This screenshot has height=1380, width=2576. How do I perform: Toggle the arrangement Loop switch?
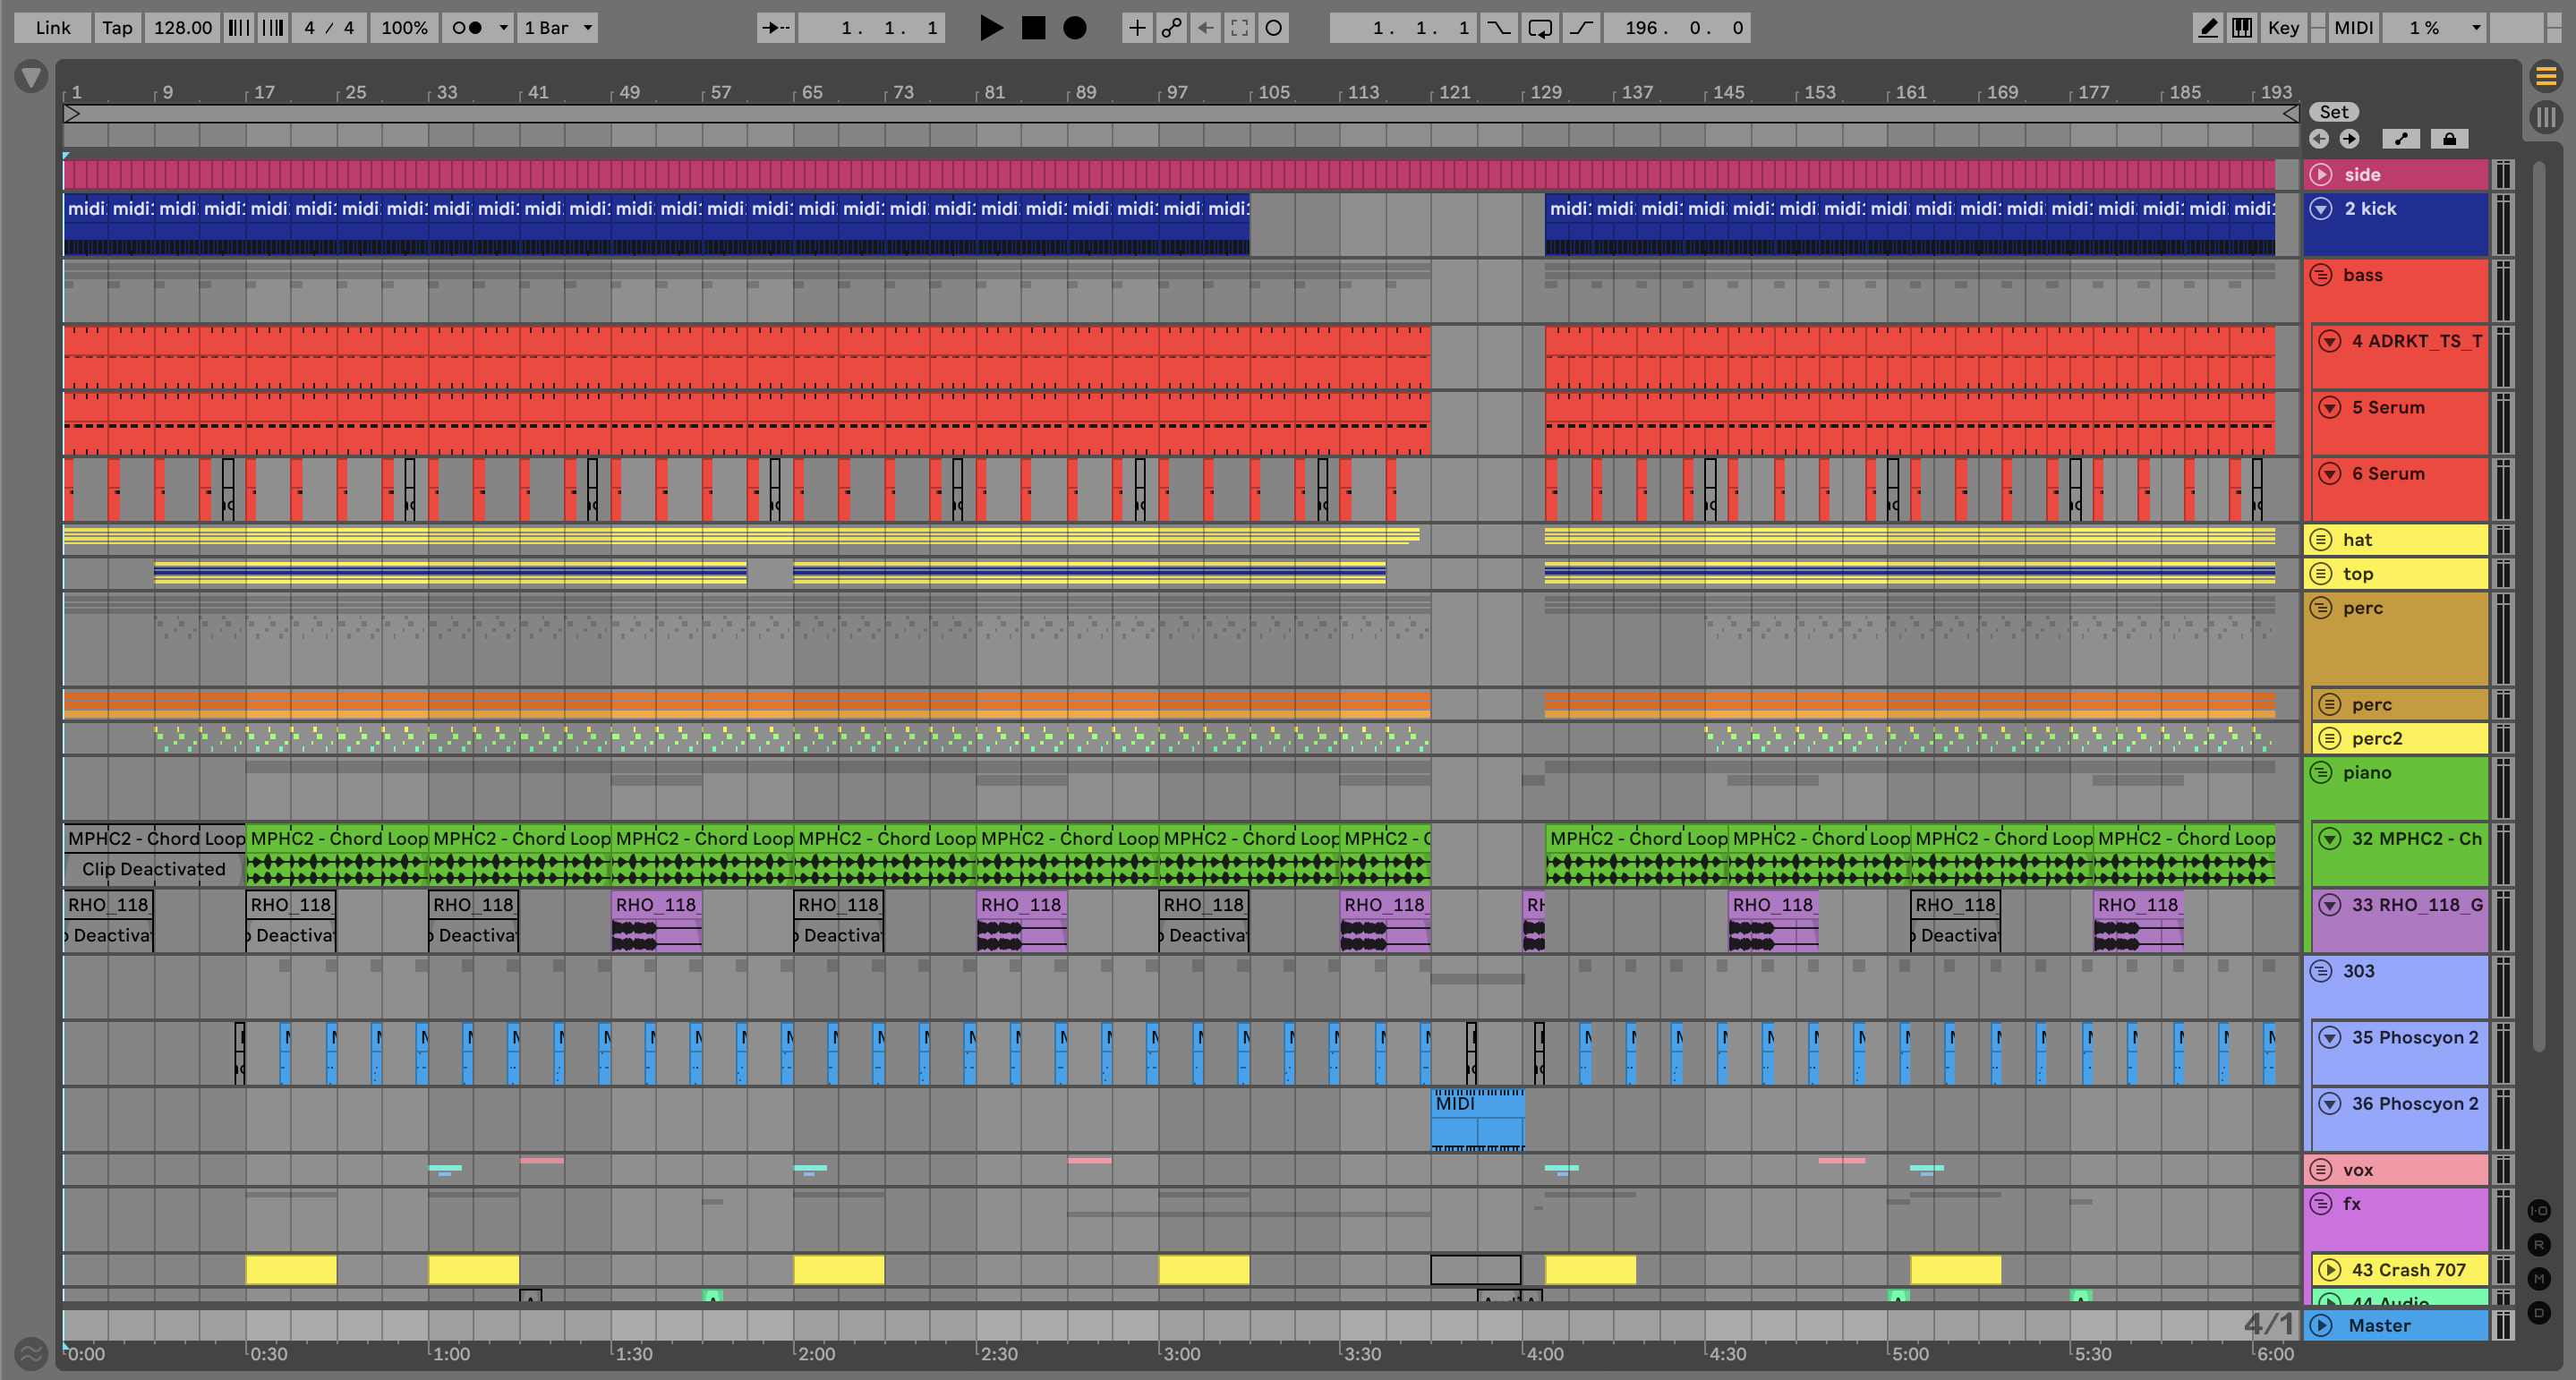(1540, 28)
